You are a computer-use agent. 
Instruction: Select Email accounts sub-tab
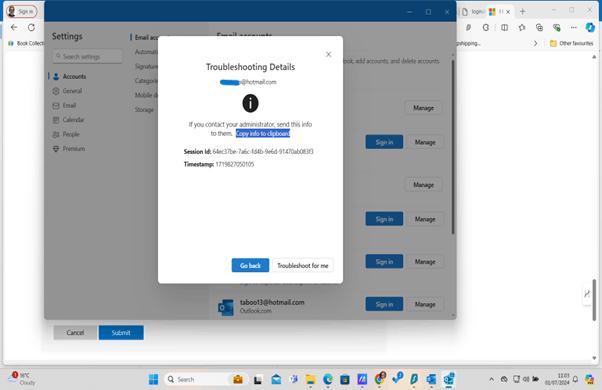tap(146, 38)
